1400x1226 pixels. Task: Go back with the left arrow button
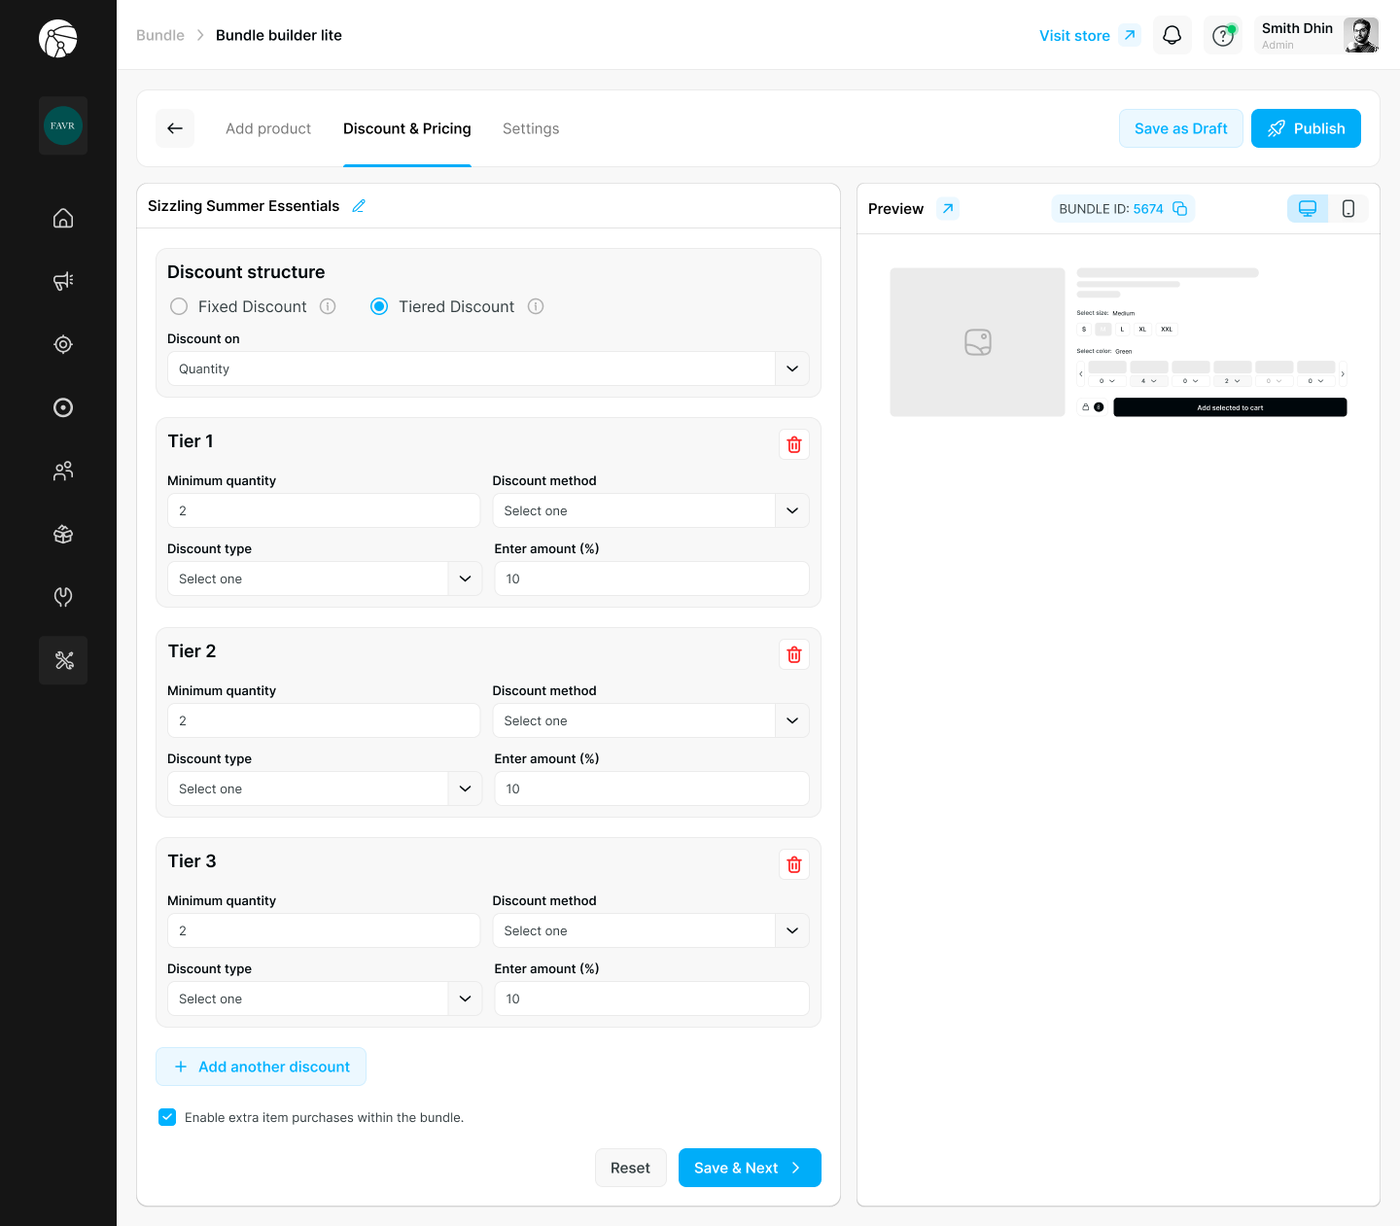[x=175, y=128]
